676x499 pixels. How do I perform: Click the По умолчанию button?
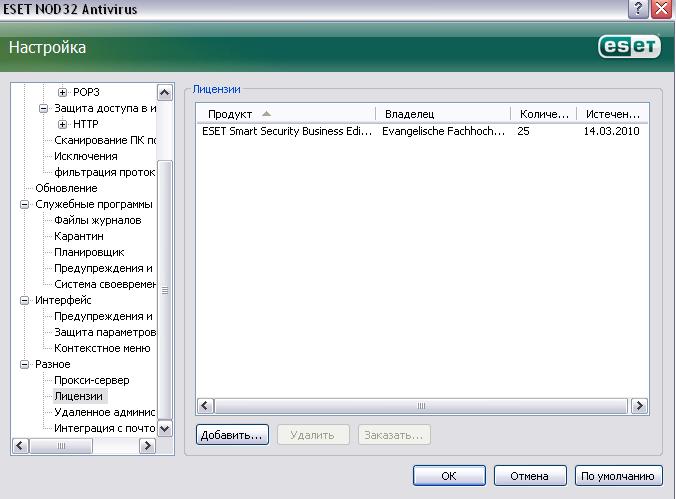(x=618, y=476)
